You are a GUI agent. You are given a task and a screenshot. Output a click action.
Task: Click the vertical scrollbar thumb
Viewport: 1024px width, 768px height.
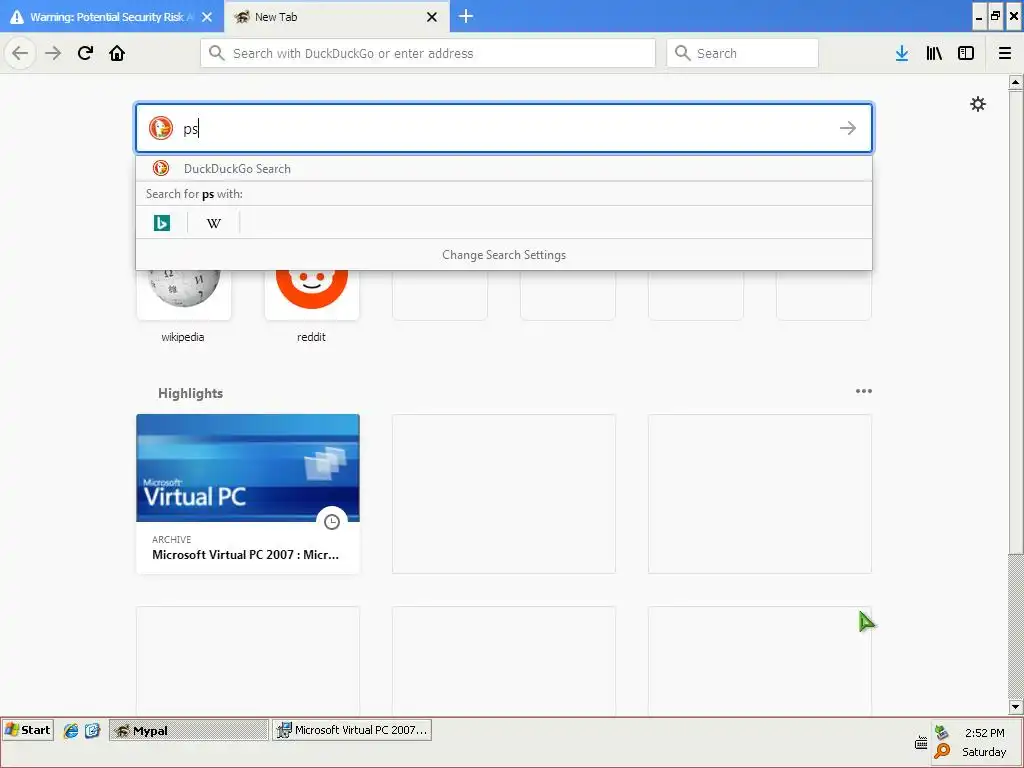coord(1015,323)
